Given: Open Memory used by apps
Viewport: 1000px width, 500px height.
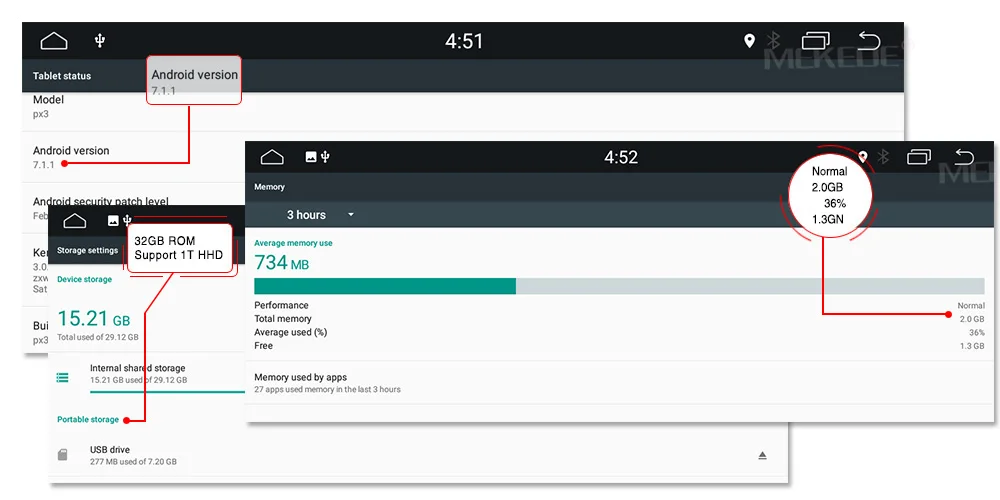Looking at the screenshot, I should tap(620, 383).
